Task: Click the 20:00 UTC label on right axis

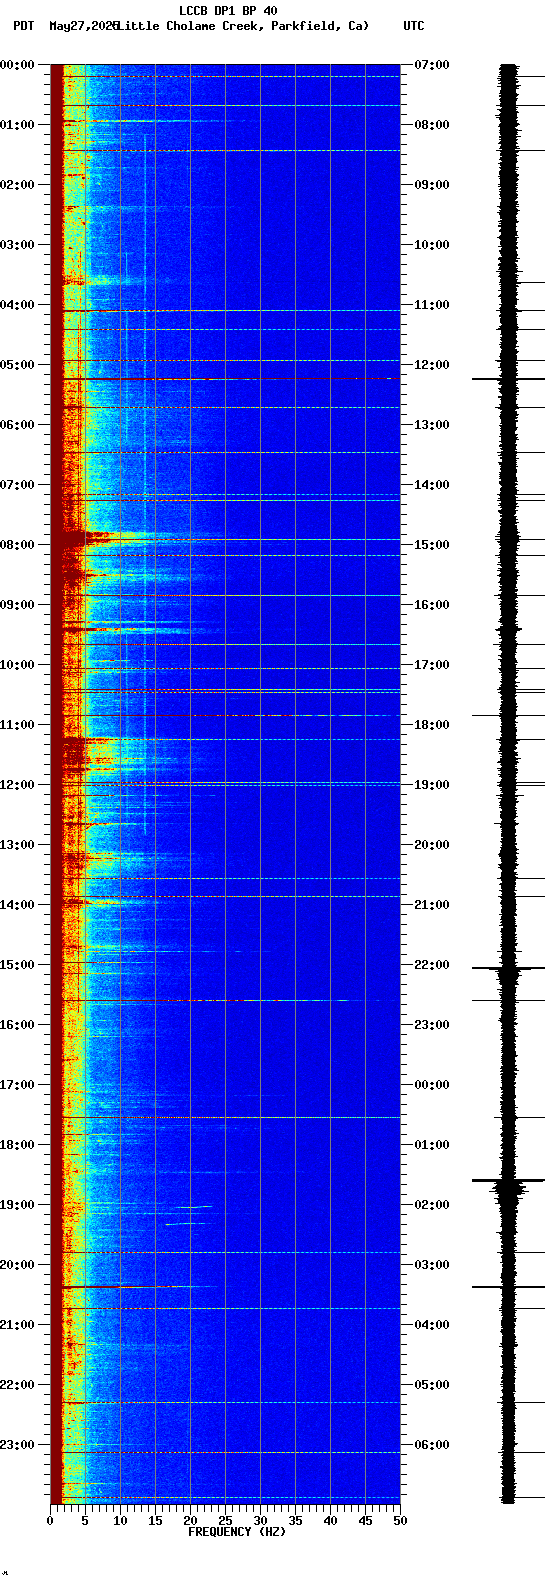Action: point(432,845)
